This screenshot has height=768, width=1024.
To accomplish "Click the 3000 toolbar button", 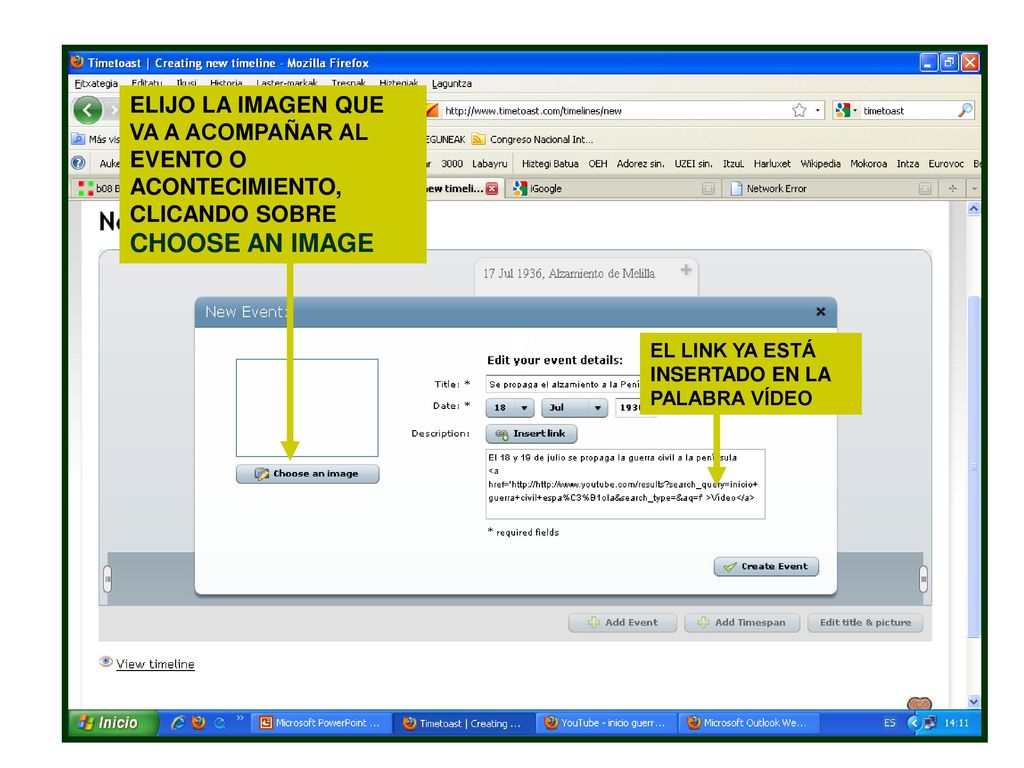I will [451, 163].
